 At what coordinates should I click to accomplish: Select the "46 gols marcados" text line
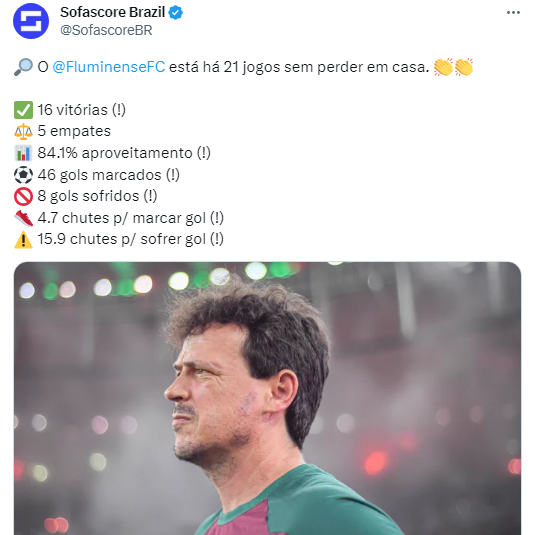tap(109, 175)
